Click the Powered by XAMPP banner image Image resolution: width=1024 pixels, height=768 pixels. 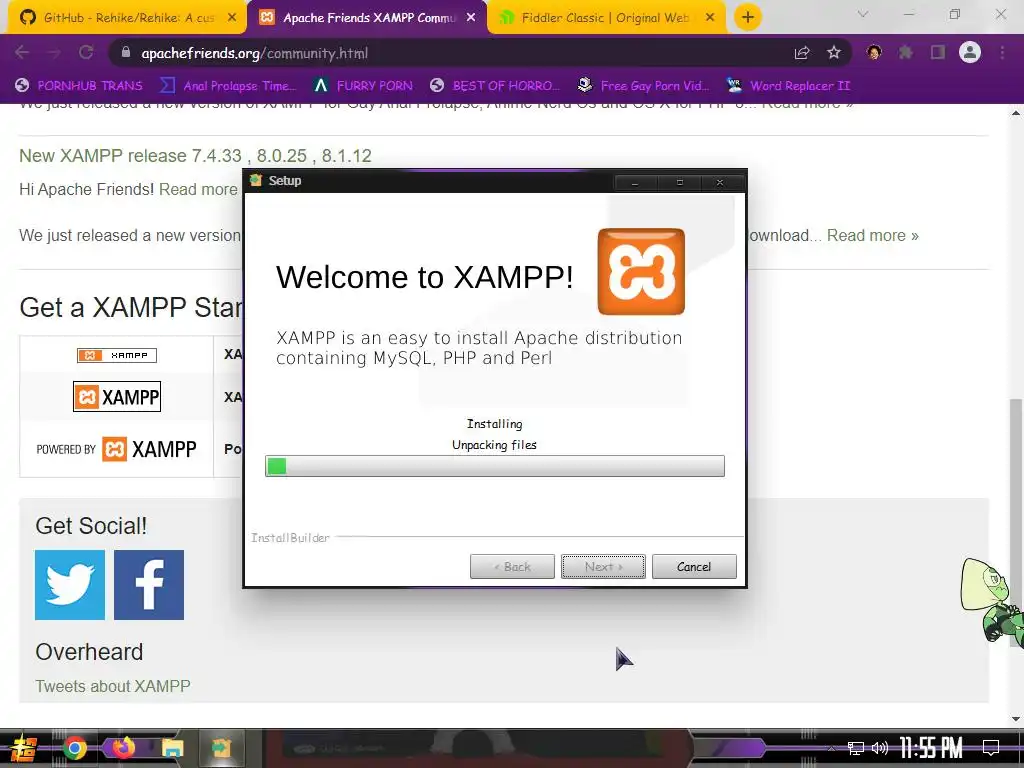point(117,449)
